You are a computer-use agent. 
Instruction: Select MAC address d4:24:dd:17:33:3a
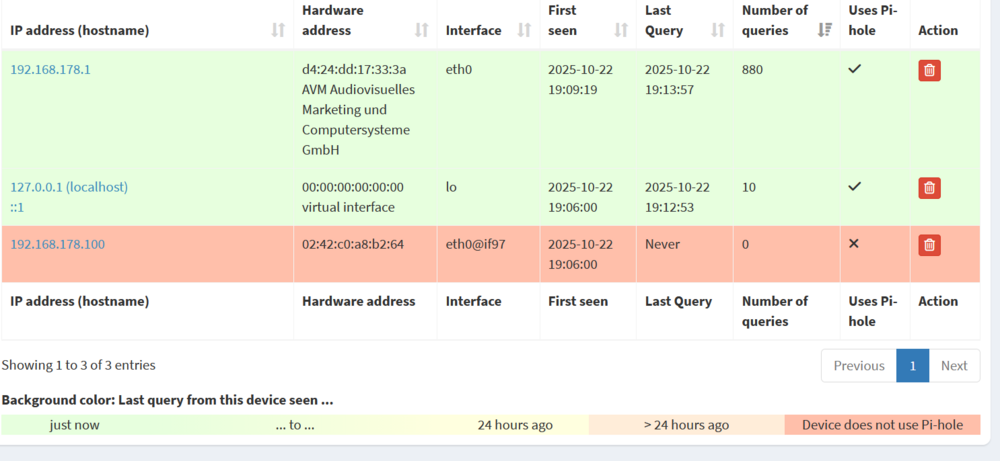pyautogui.click(x=354, y=70)
